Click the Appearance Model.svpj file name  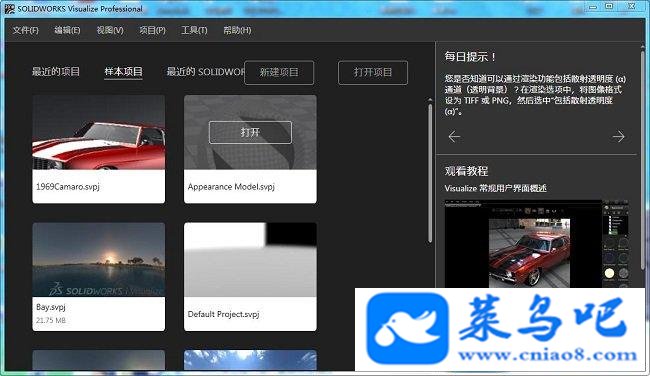pyautogui.click(x=231, y=187)
